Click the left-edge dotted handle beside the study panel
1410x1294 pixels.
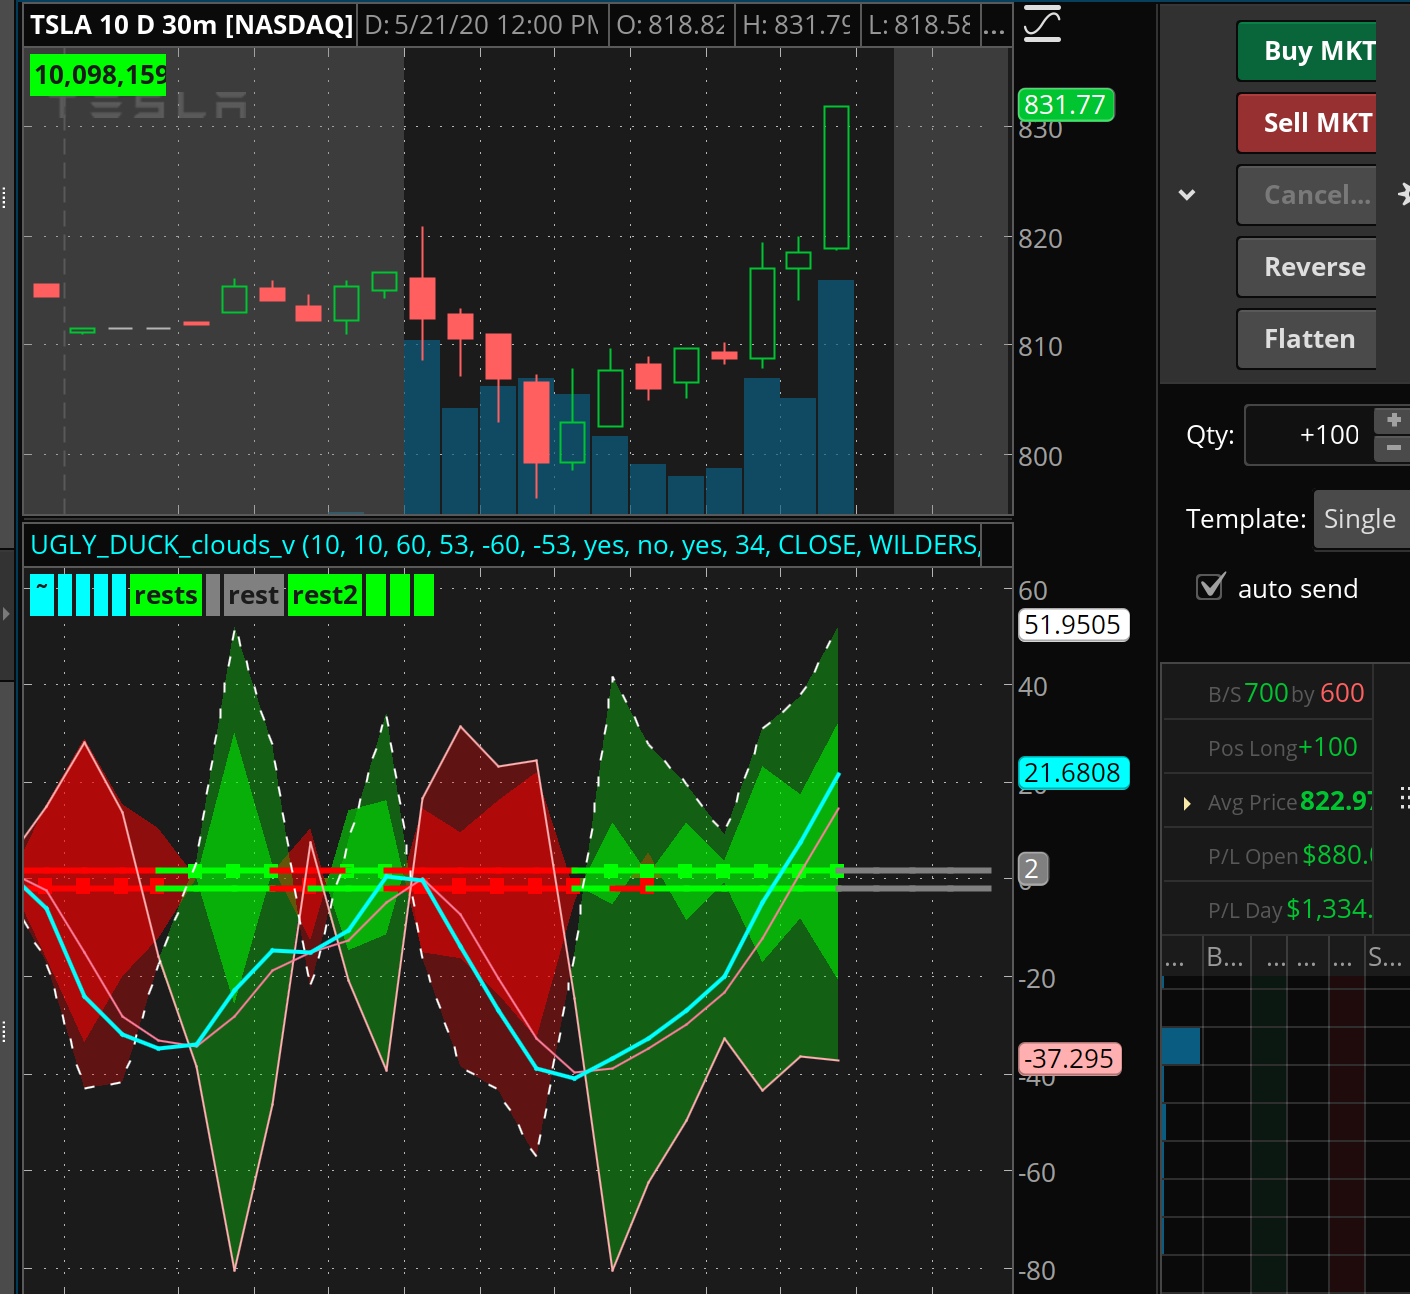[x=5, y=1031]
